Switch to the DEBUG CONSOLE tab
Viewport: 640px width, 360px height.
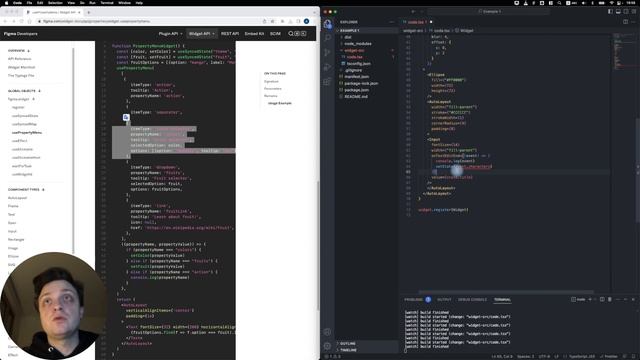coord(472,300)
